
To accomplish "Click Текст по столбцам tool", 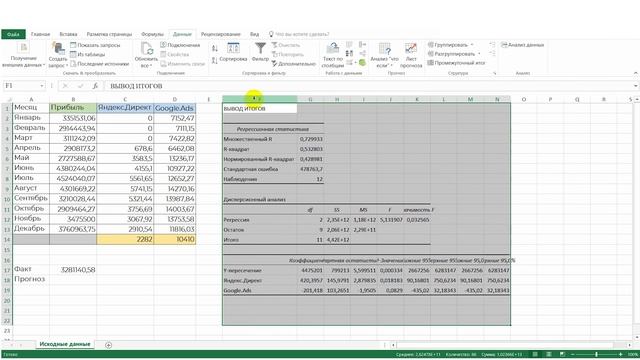I will point(333,55).
